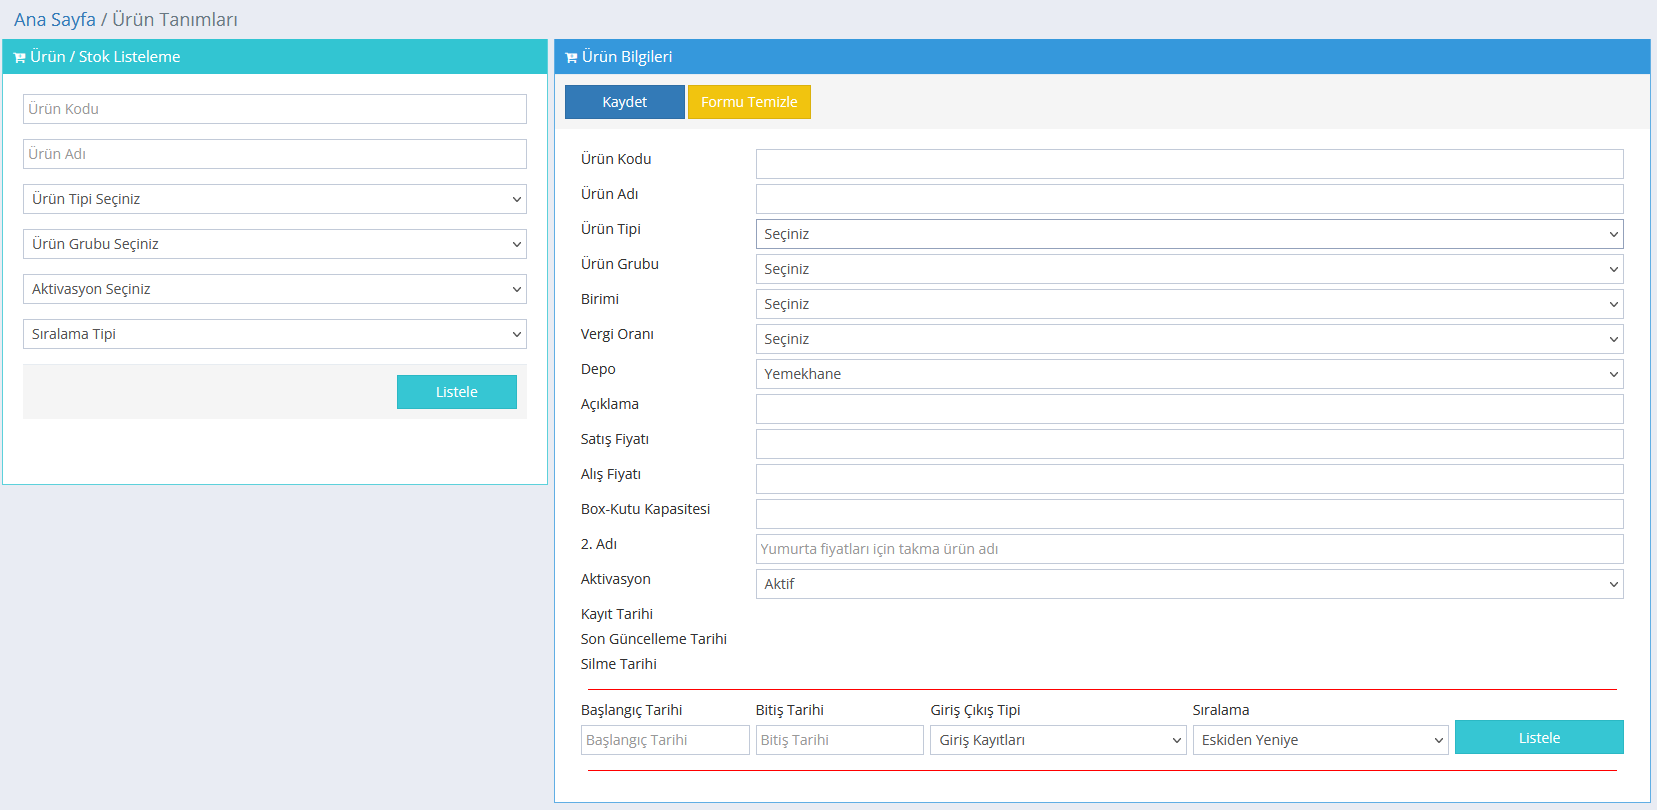This screenshot has width=1657, height=810.
Task: Click Listele button in the stock filter panel
Action: pyautogui.click(x=456, y=392)
